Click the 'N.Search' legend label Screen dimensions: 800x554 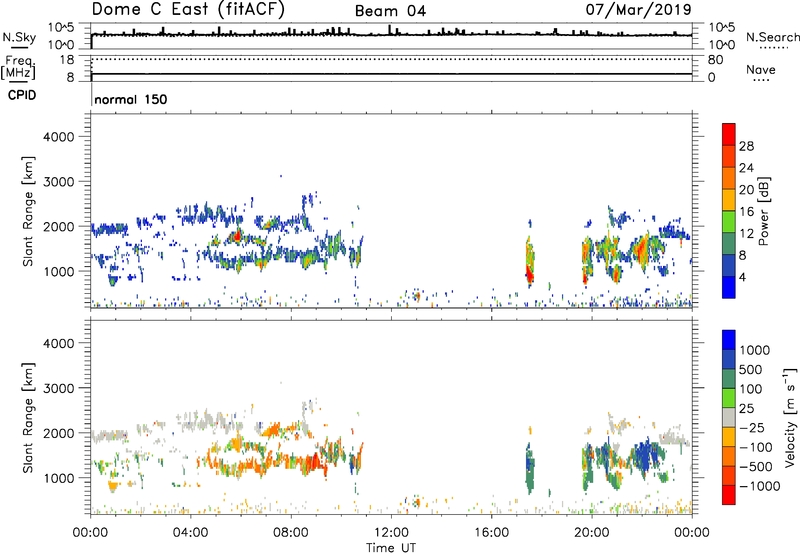tap(772, 37)
